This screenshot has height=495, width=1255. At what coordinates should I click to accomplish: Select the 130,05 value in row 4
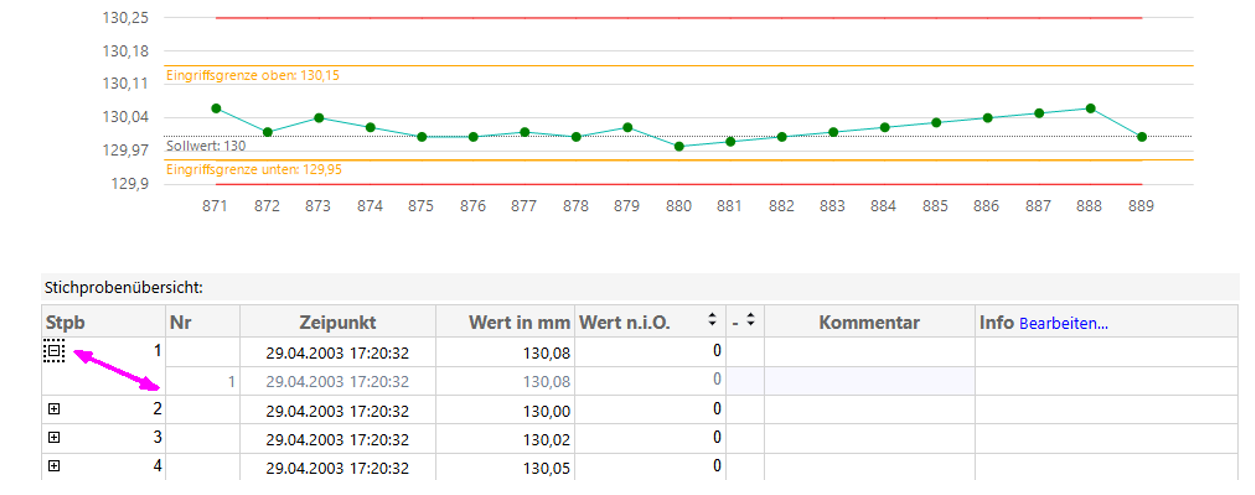click(x=547, y=467)
